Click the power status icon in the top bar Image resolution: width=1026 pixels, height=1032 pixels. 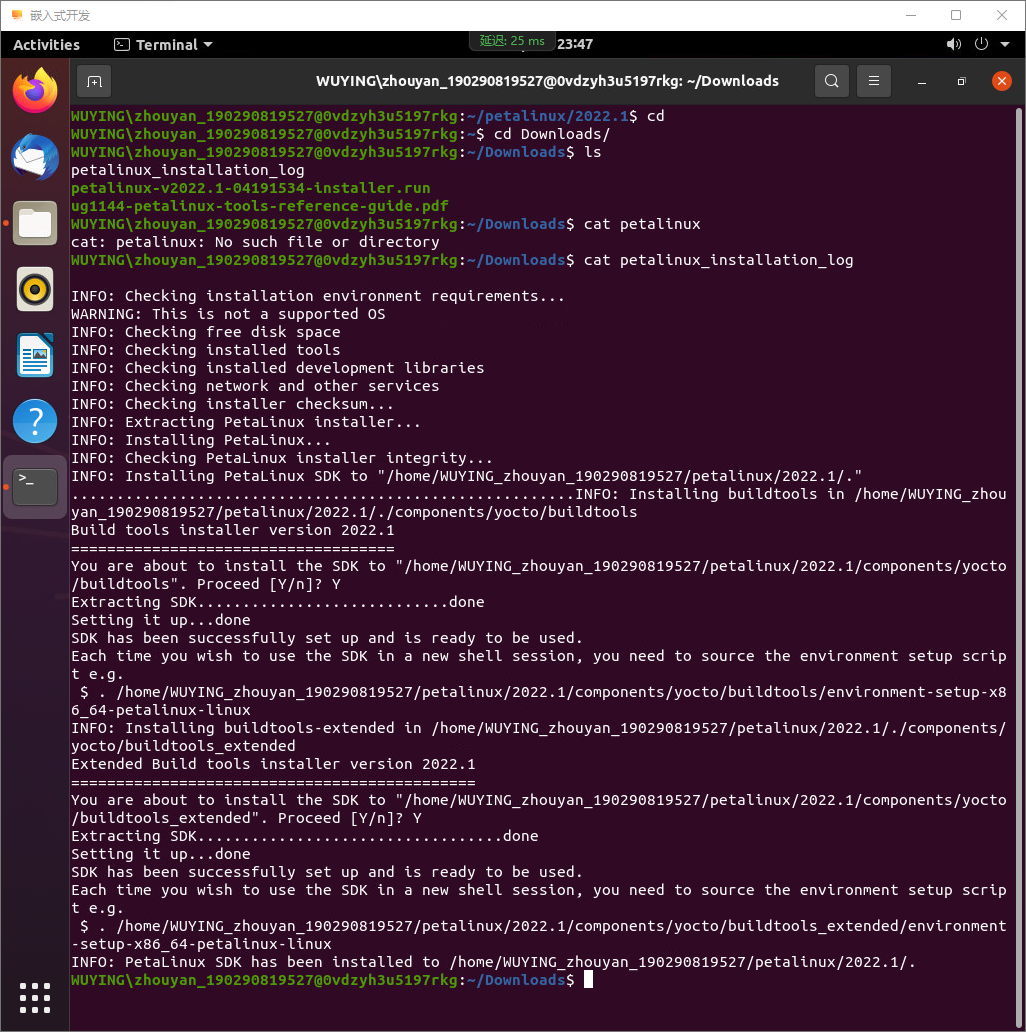(981, 44)
